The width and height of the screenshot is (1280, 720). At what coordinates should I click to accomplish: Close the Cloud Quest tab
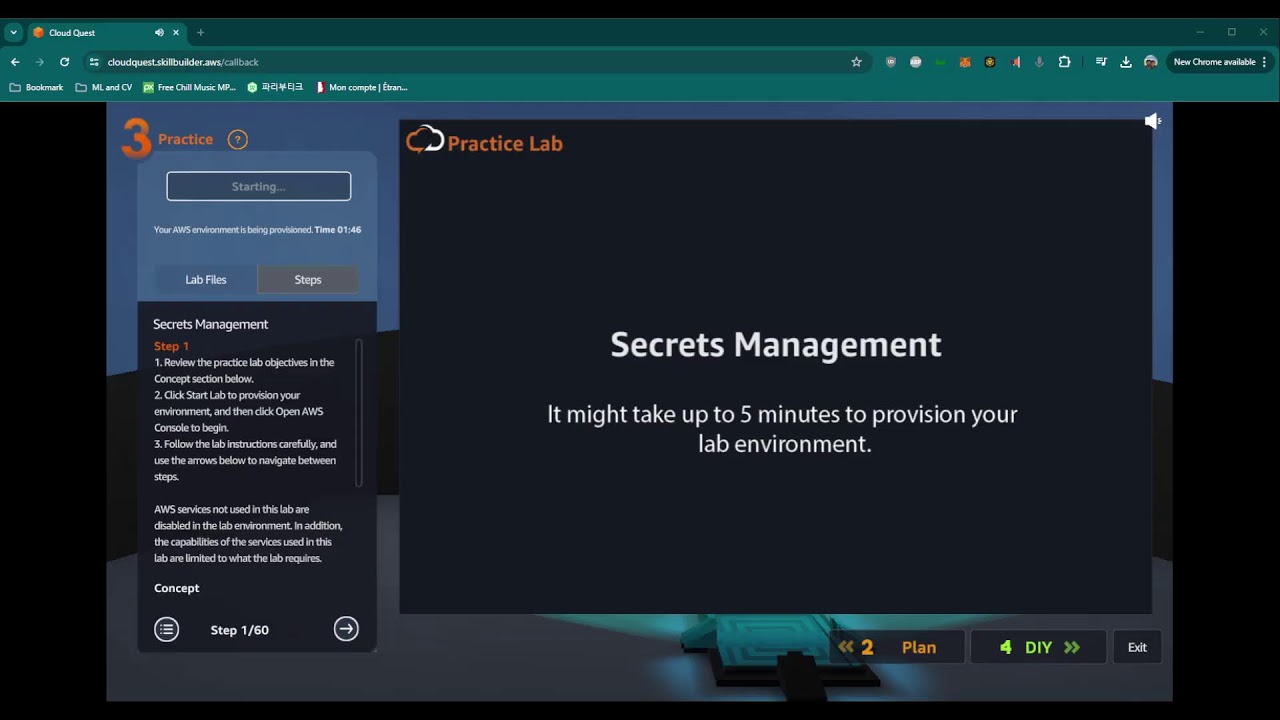pos(176,33)
